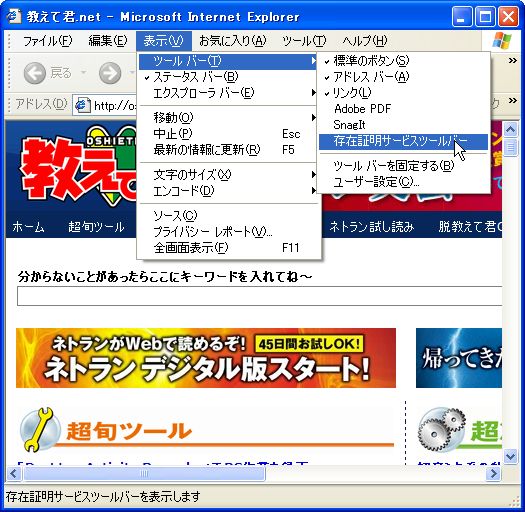Viewport: 525px width, 512px height.
Task: Open the ヘルプ(H) menu
Action: (x=365, y=41)
